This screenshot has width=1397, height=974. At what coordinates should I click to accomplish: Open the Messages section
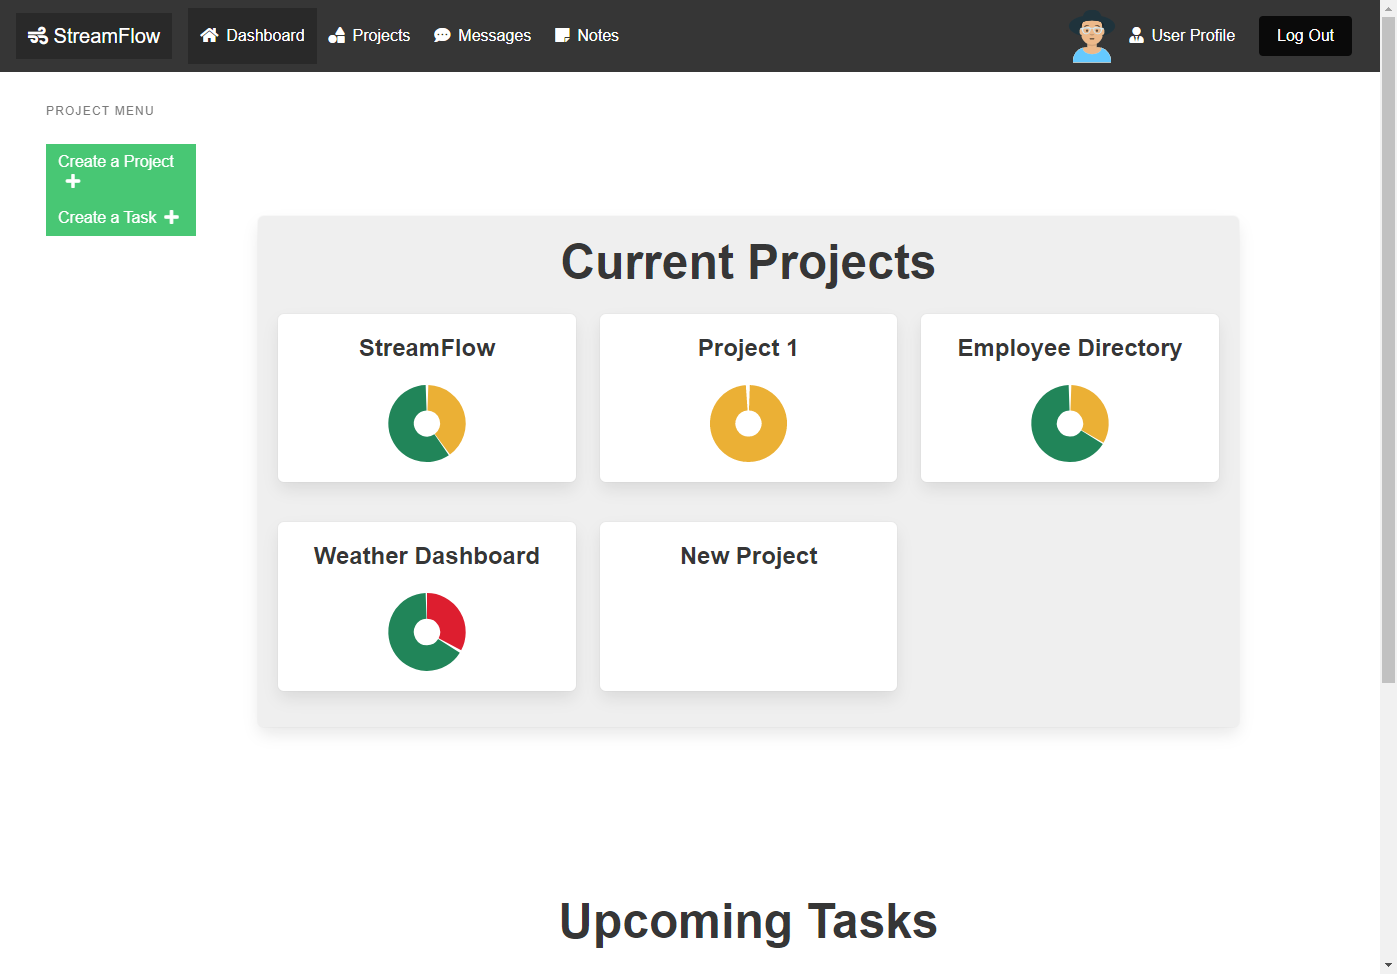pos(482,36)
